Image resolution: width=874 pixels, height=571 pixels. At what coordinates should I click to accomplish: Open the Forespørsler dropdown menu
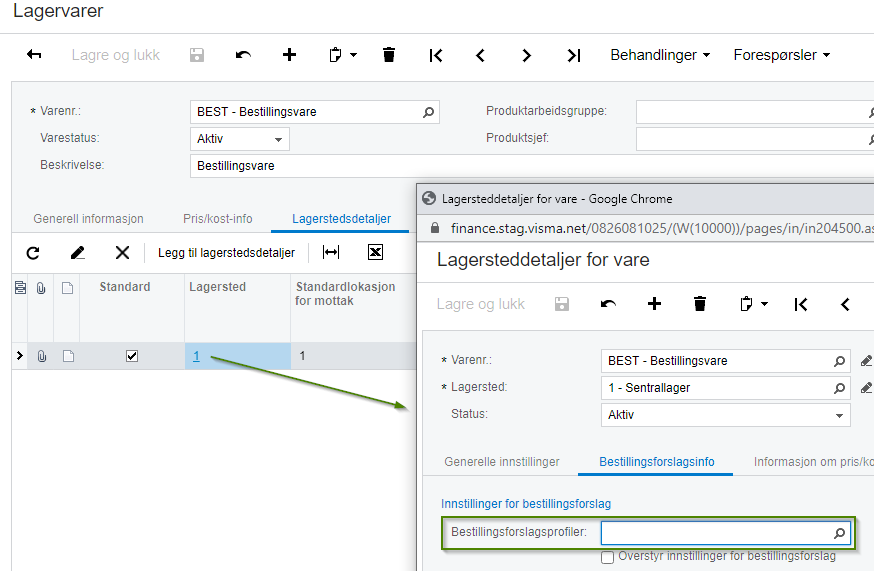click(x=781, y=55)
